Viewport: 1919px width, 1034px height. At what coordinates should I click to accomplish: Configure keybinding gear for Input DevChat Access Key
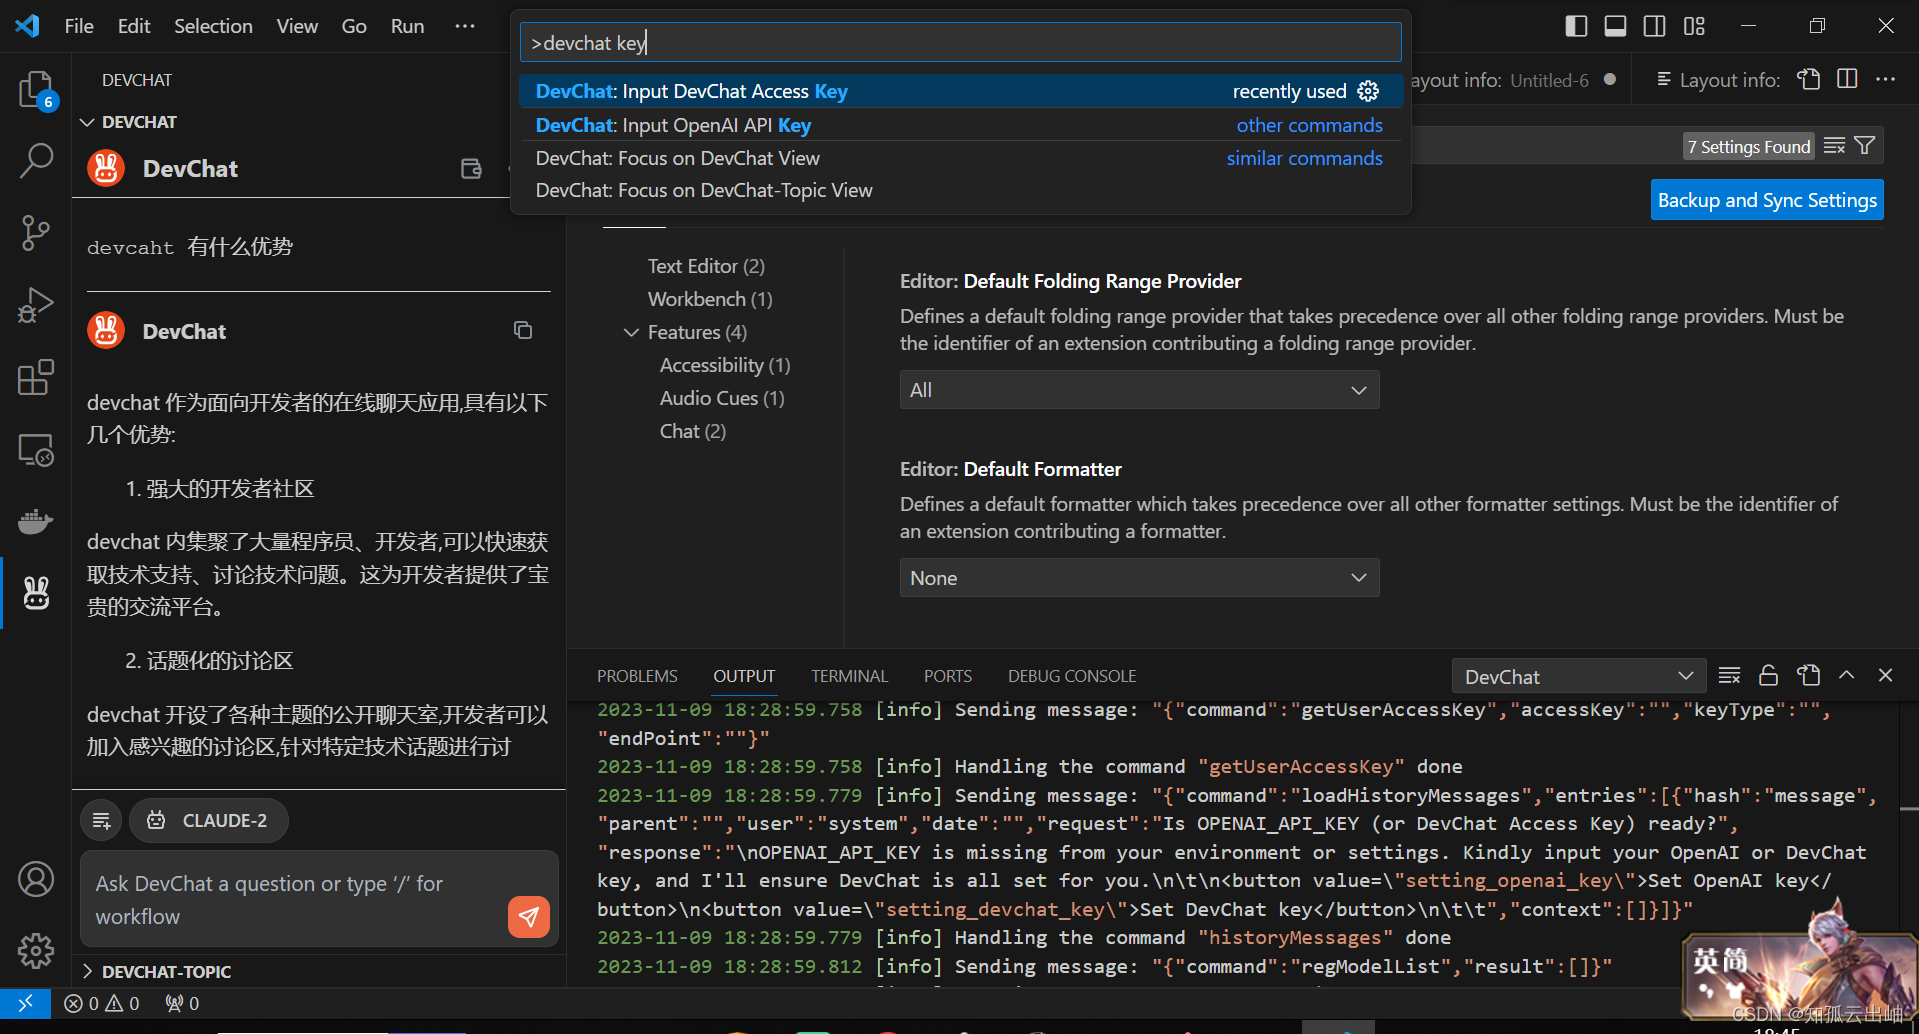[x=1368, y=91]
